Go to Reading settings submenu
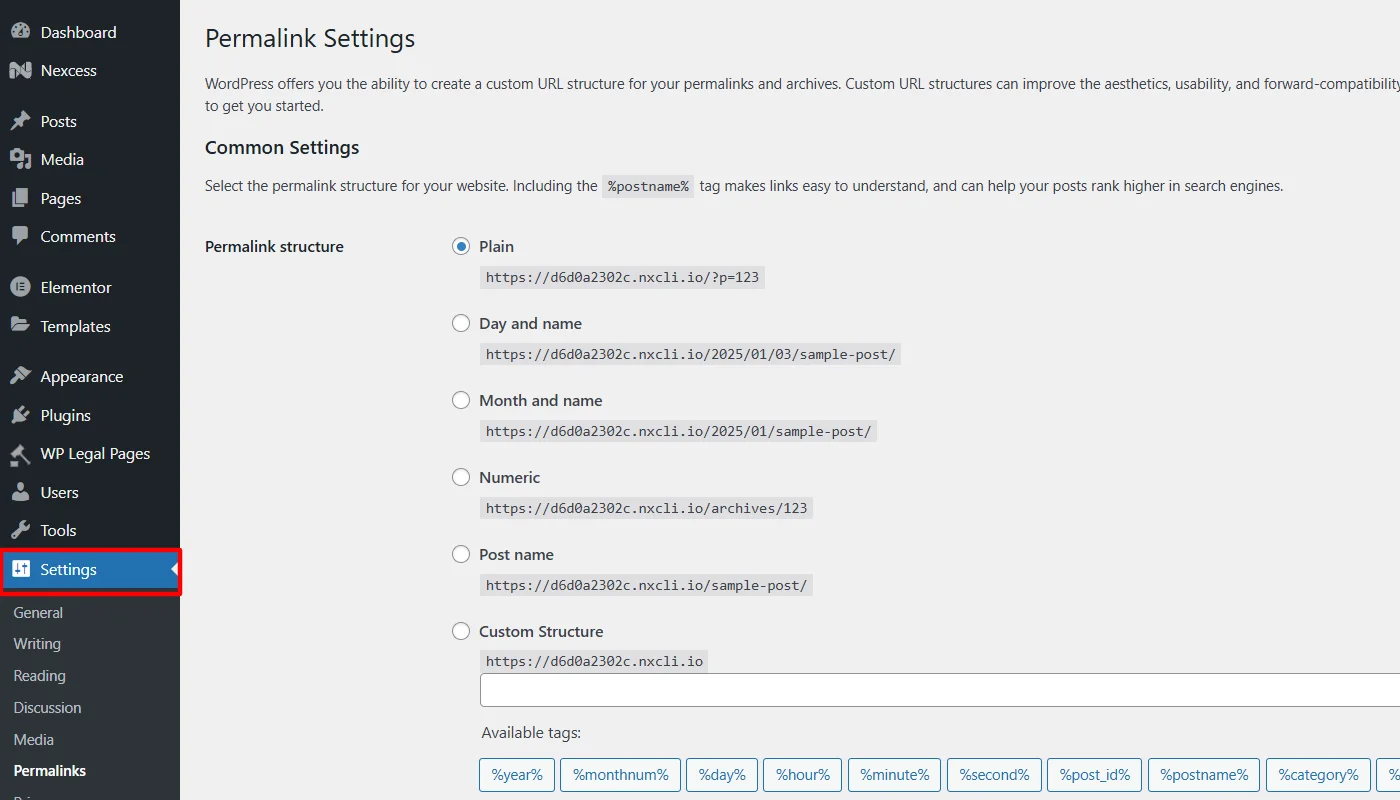This screenshot has height=800, width=1400. coord(39,676)
